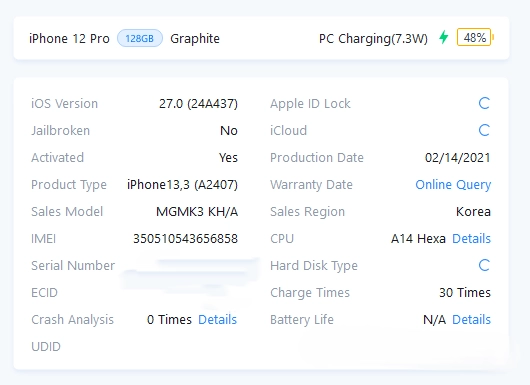Select iOS version value 27.0 (24A437)
This screenshot has height=385, width=530.
(198, 104)
